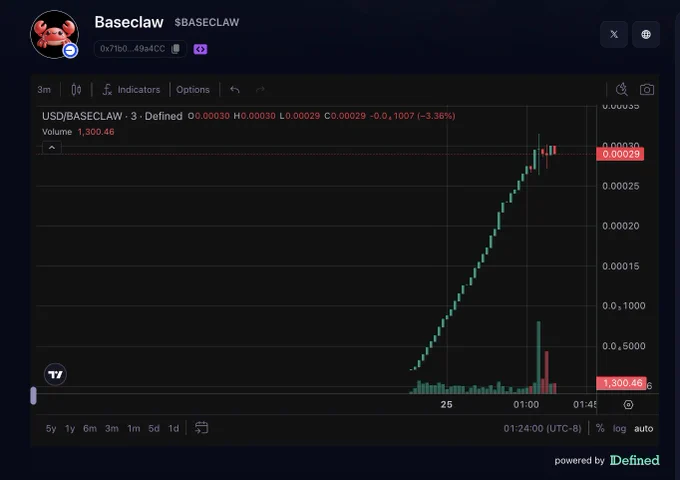Open the website globe icon

click(646, 34)
